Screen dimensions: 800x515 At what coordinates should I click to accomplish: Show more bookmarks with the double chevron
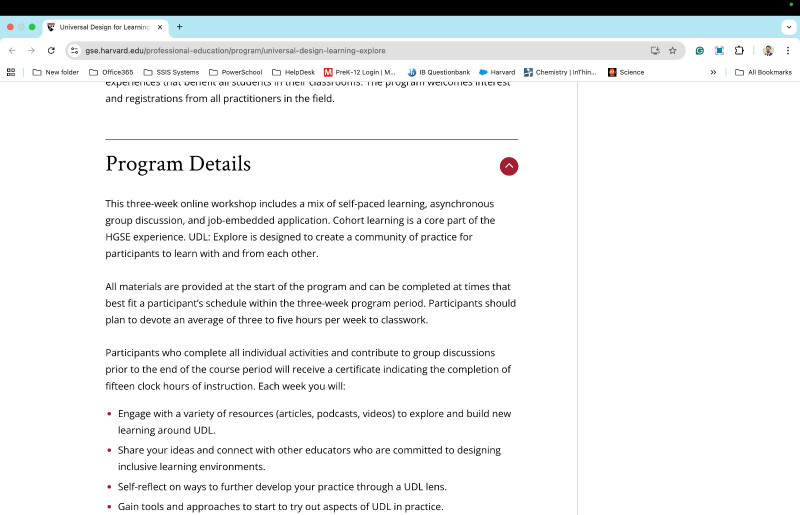point(713,72)
